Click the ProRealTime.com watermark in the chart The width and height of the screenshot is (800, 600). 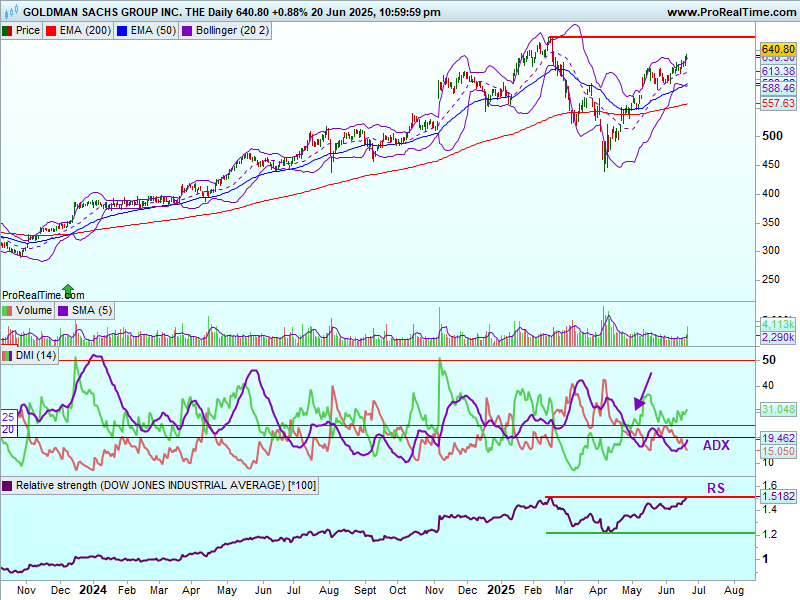click(x=37, y=295)
